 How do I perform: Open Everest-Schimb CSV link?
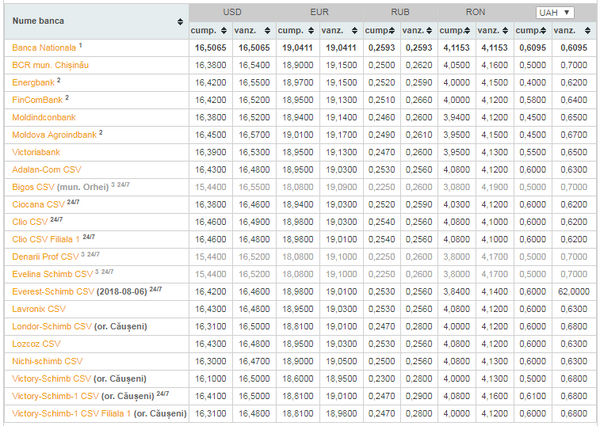(x=53, y=292)
